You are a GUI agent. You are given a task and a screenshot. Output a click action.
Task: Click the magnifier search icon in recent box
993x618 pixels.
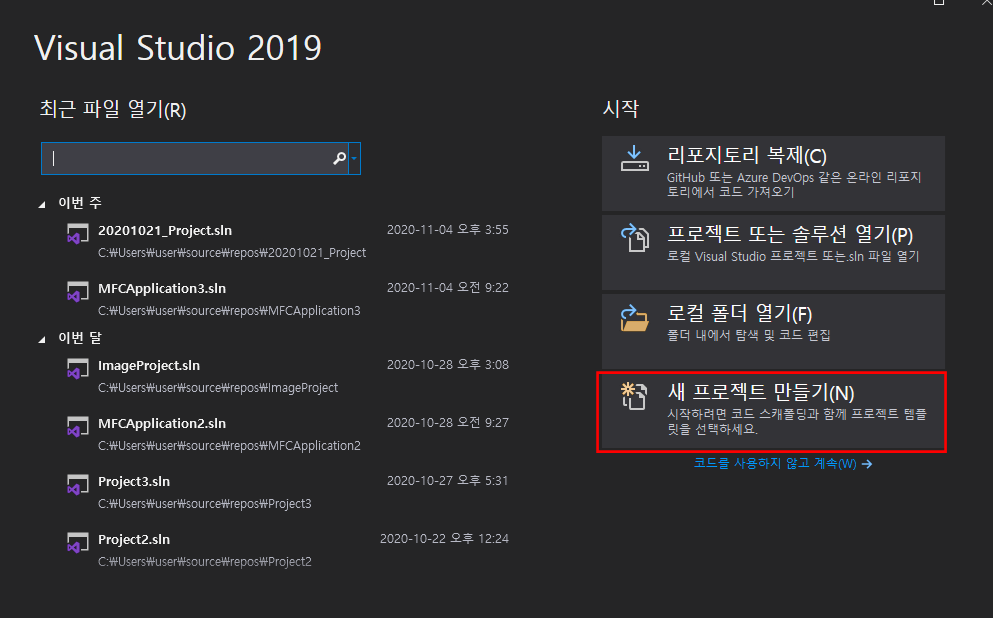pos(339,158)
